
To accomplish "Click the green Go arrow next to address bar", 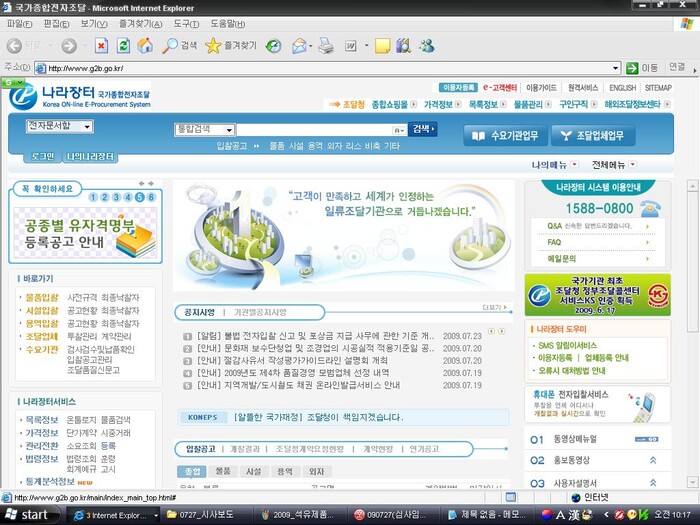I will click(x=632, y=68).
